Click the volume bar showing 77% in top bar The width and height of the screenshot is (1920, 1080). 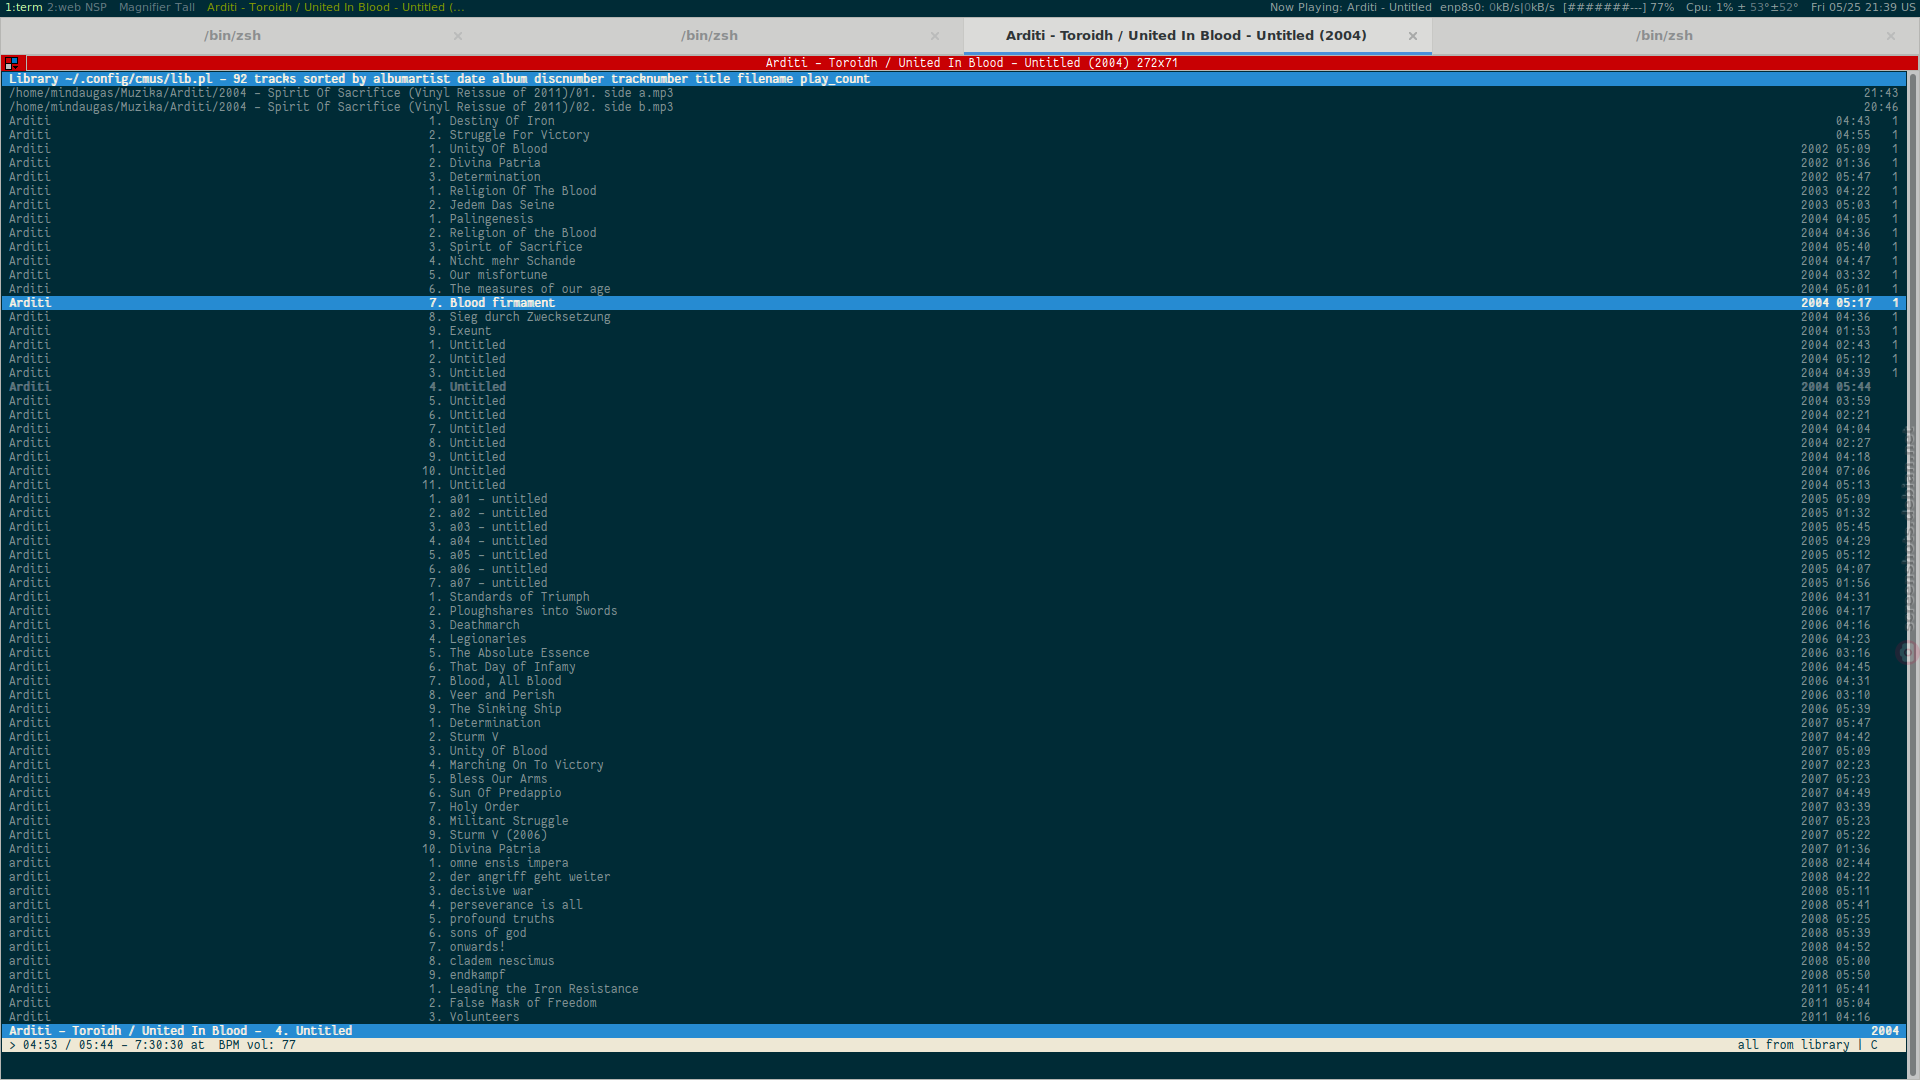1618,7
